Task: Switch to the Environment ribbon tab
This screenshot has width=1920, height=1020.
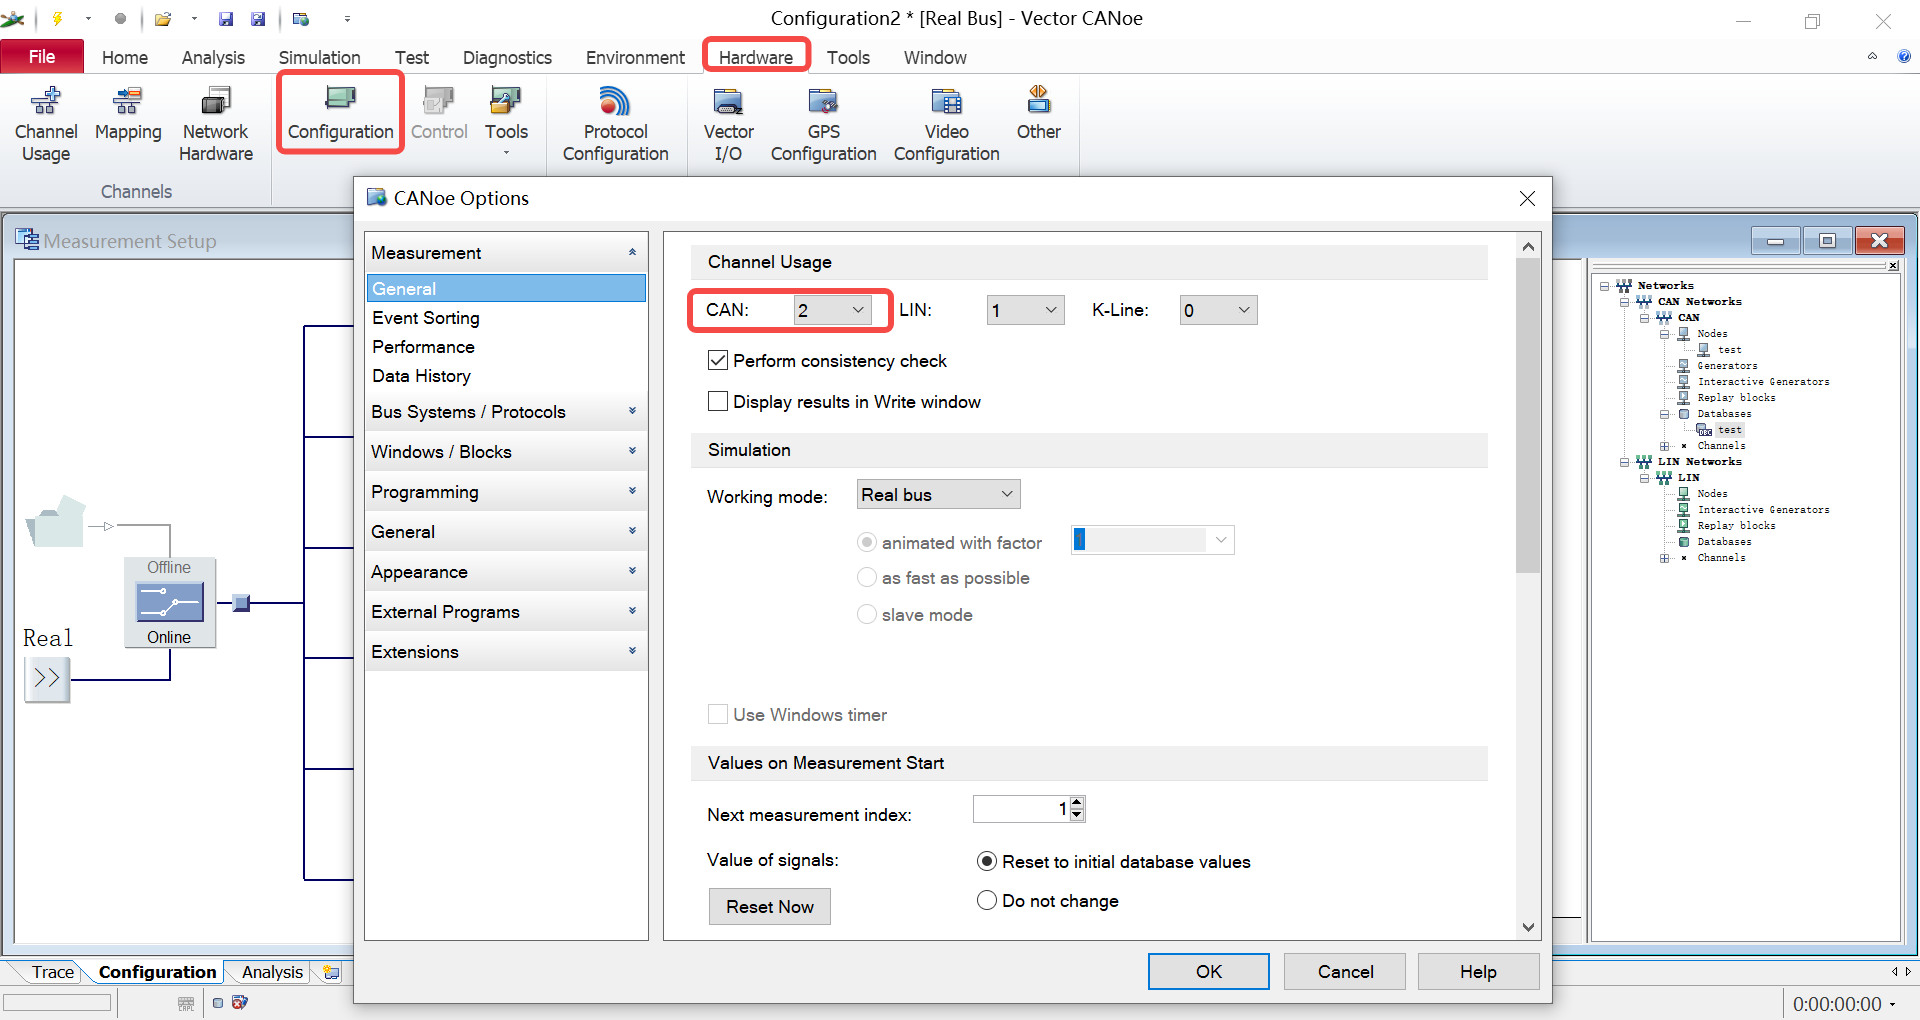Action: pyautogui.click(x=635, y=57)
